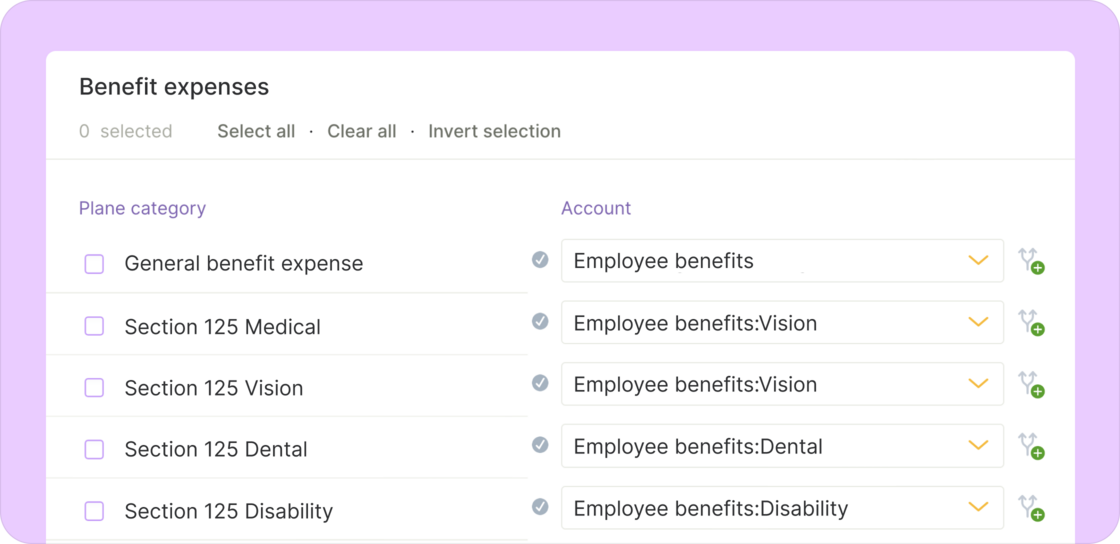Image resolution: width=1120 pixels, height=544 pixels.
Task: Click split icon in Section 125 Vision row
Action: point(1031,385)
